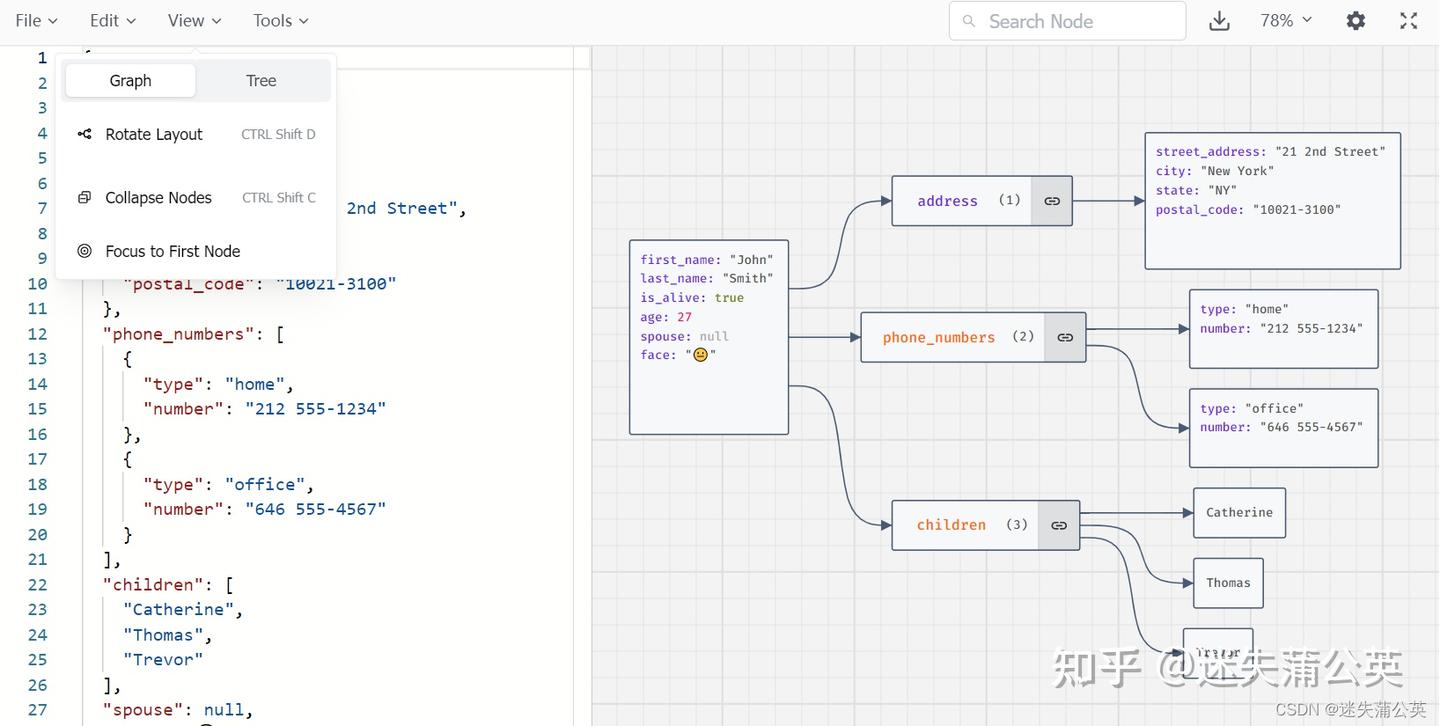Collapse the phone_numbers node via its link icon
1440x726 pixels.
1065,338
